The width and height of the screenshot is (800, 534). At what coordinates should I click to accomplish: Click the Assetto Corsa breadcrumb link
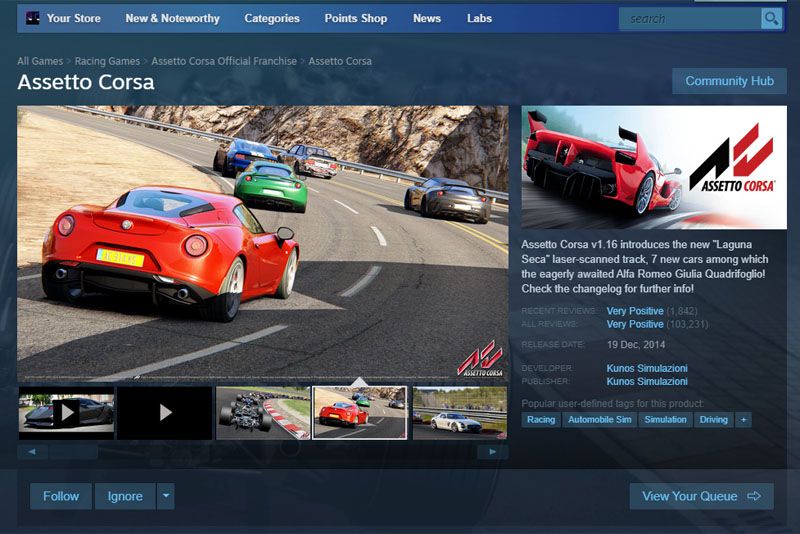click(x=340, y=61)
